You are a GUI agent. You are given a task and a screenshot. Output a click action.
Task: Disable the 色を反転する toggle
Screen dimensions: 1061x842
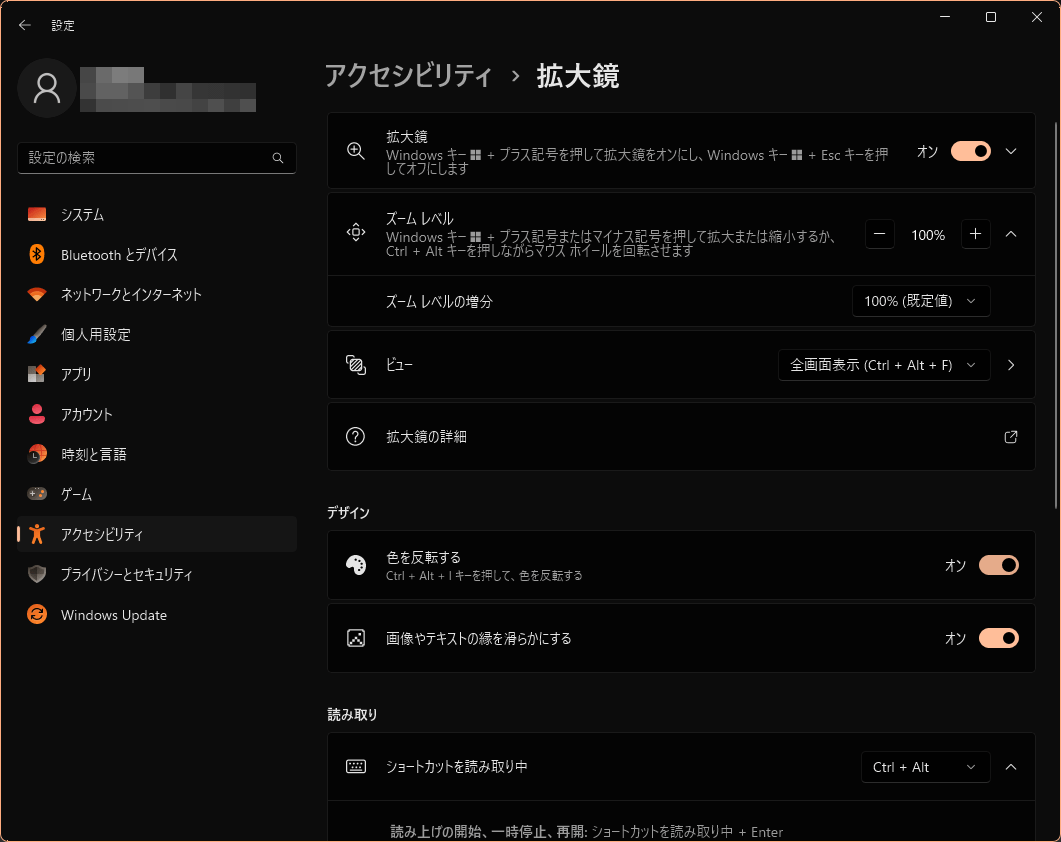point(998,565)
